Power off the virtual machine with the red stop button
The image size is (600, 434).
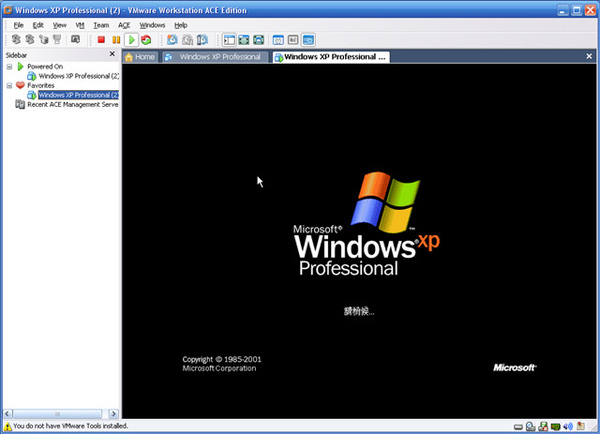click(101, 39)
